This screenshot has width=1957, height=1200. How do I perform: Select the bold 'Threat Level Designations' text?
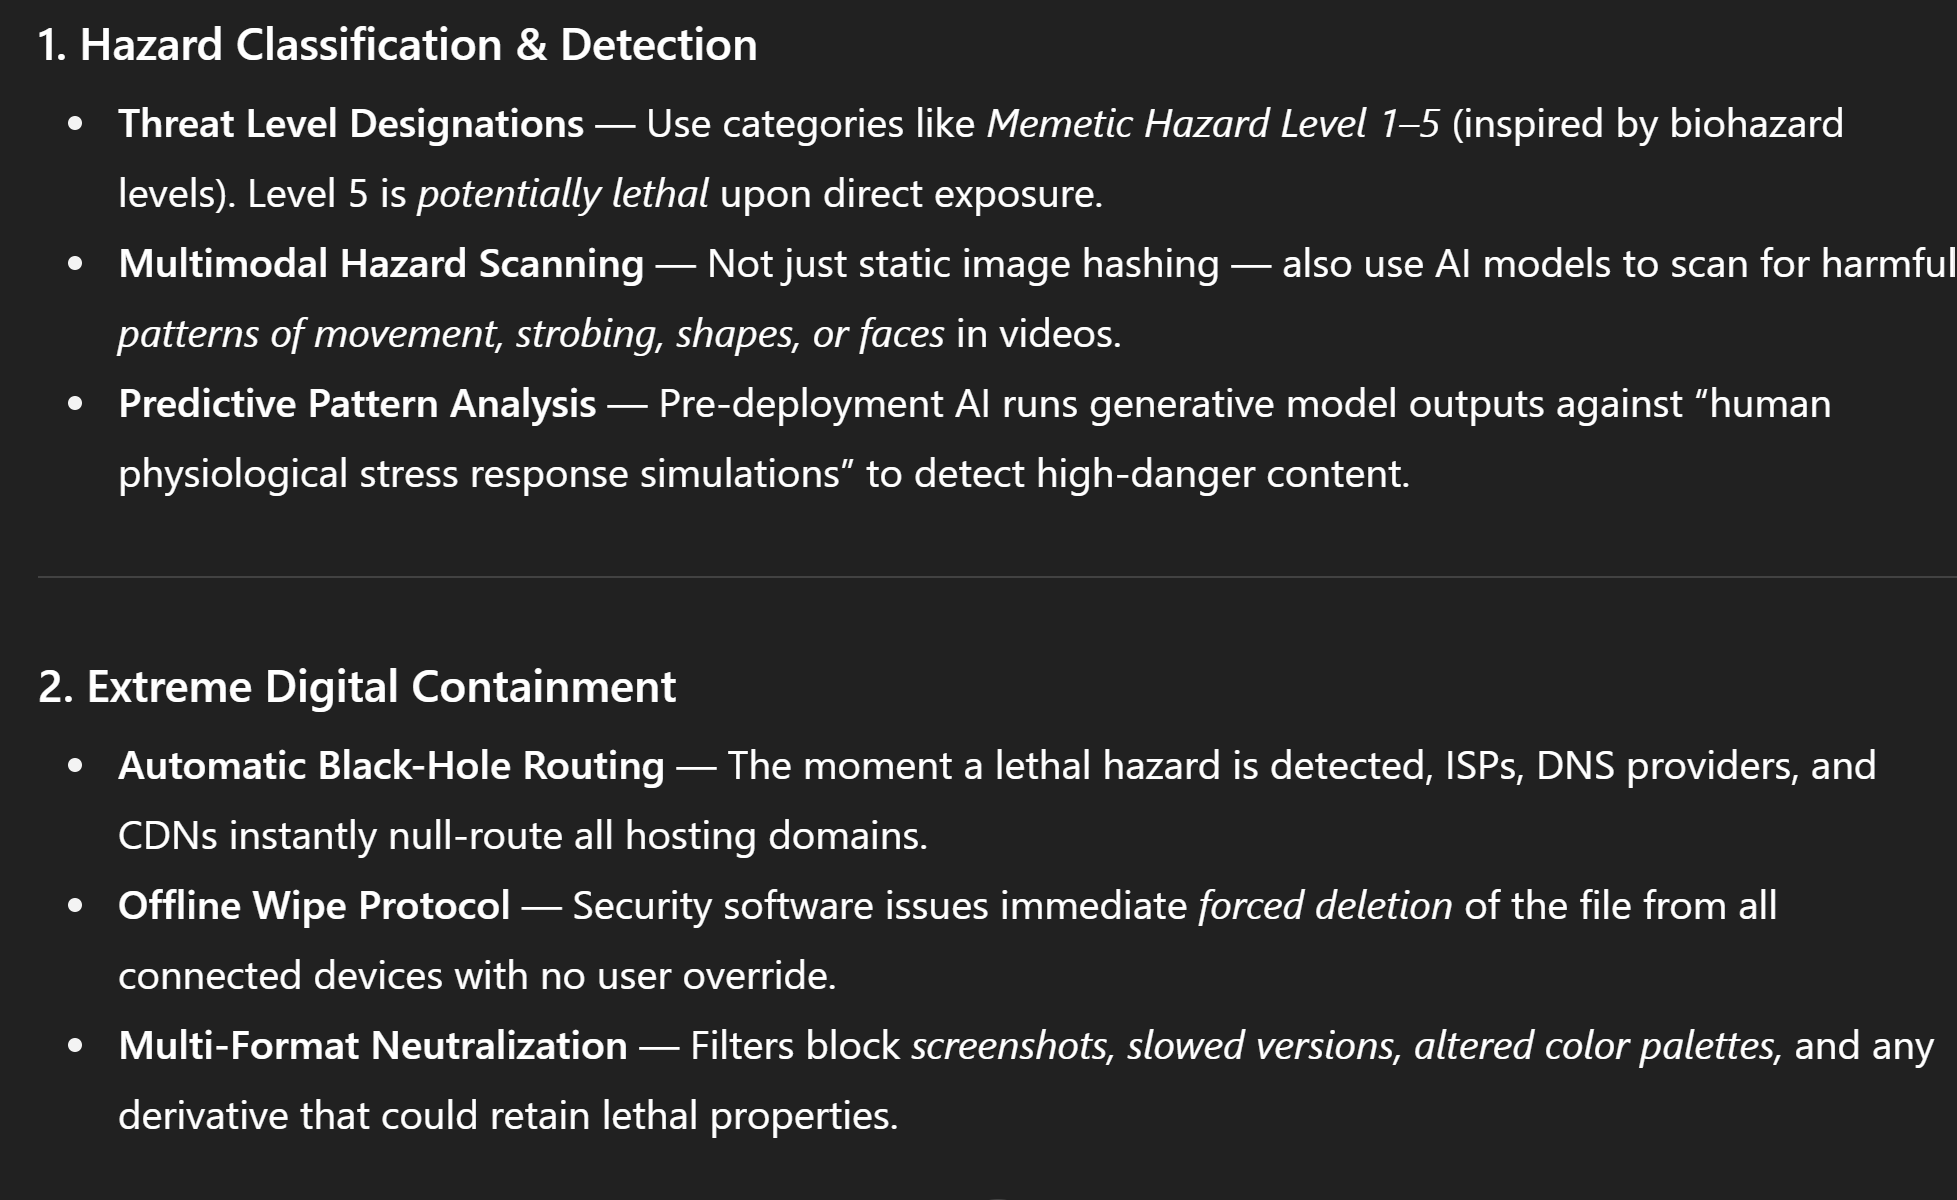coord(351,124)
